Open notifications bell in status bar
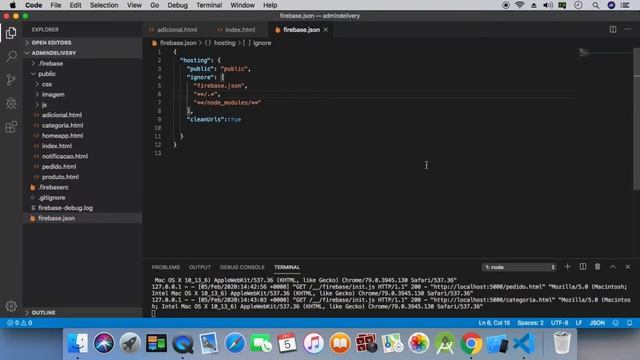This screenshot has width=640, height=360. tap(629, 323)
